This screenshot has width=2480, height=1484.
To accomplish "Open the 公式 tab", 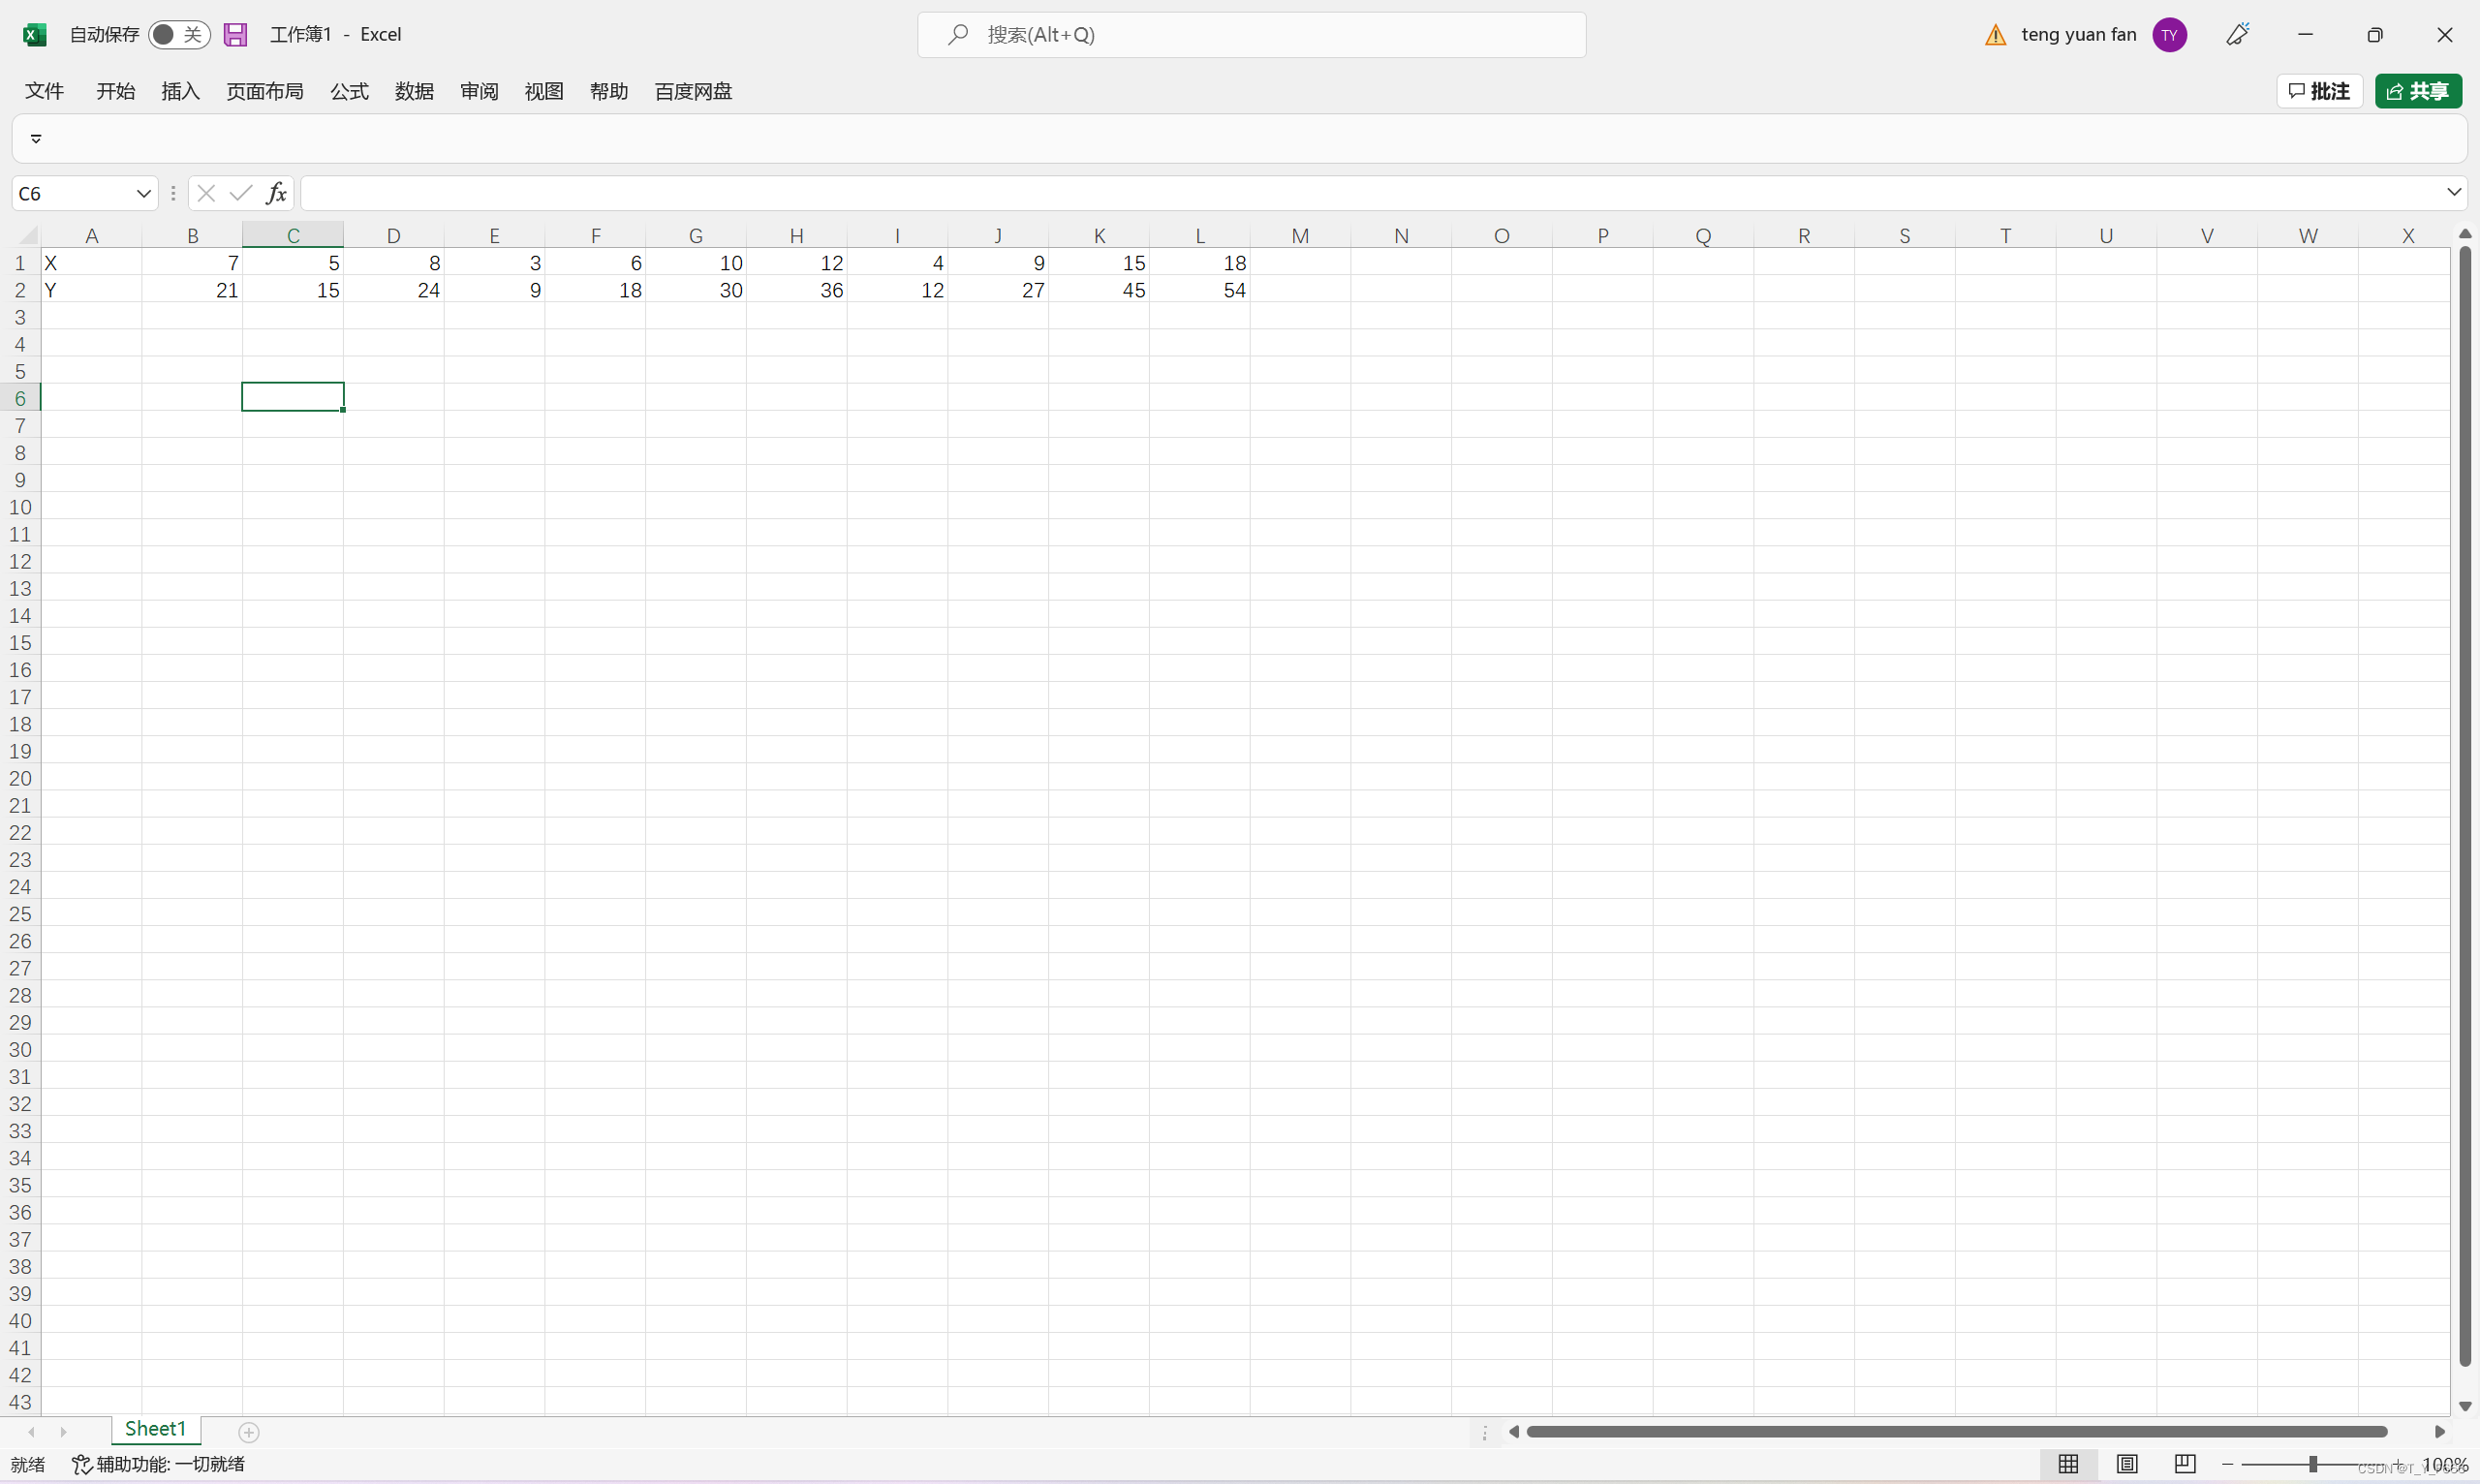I will coord(349,91).
